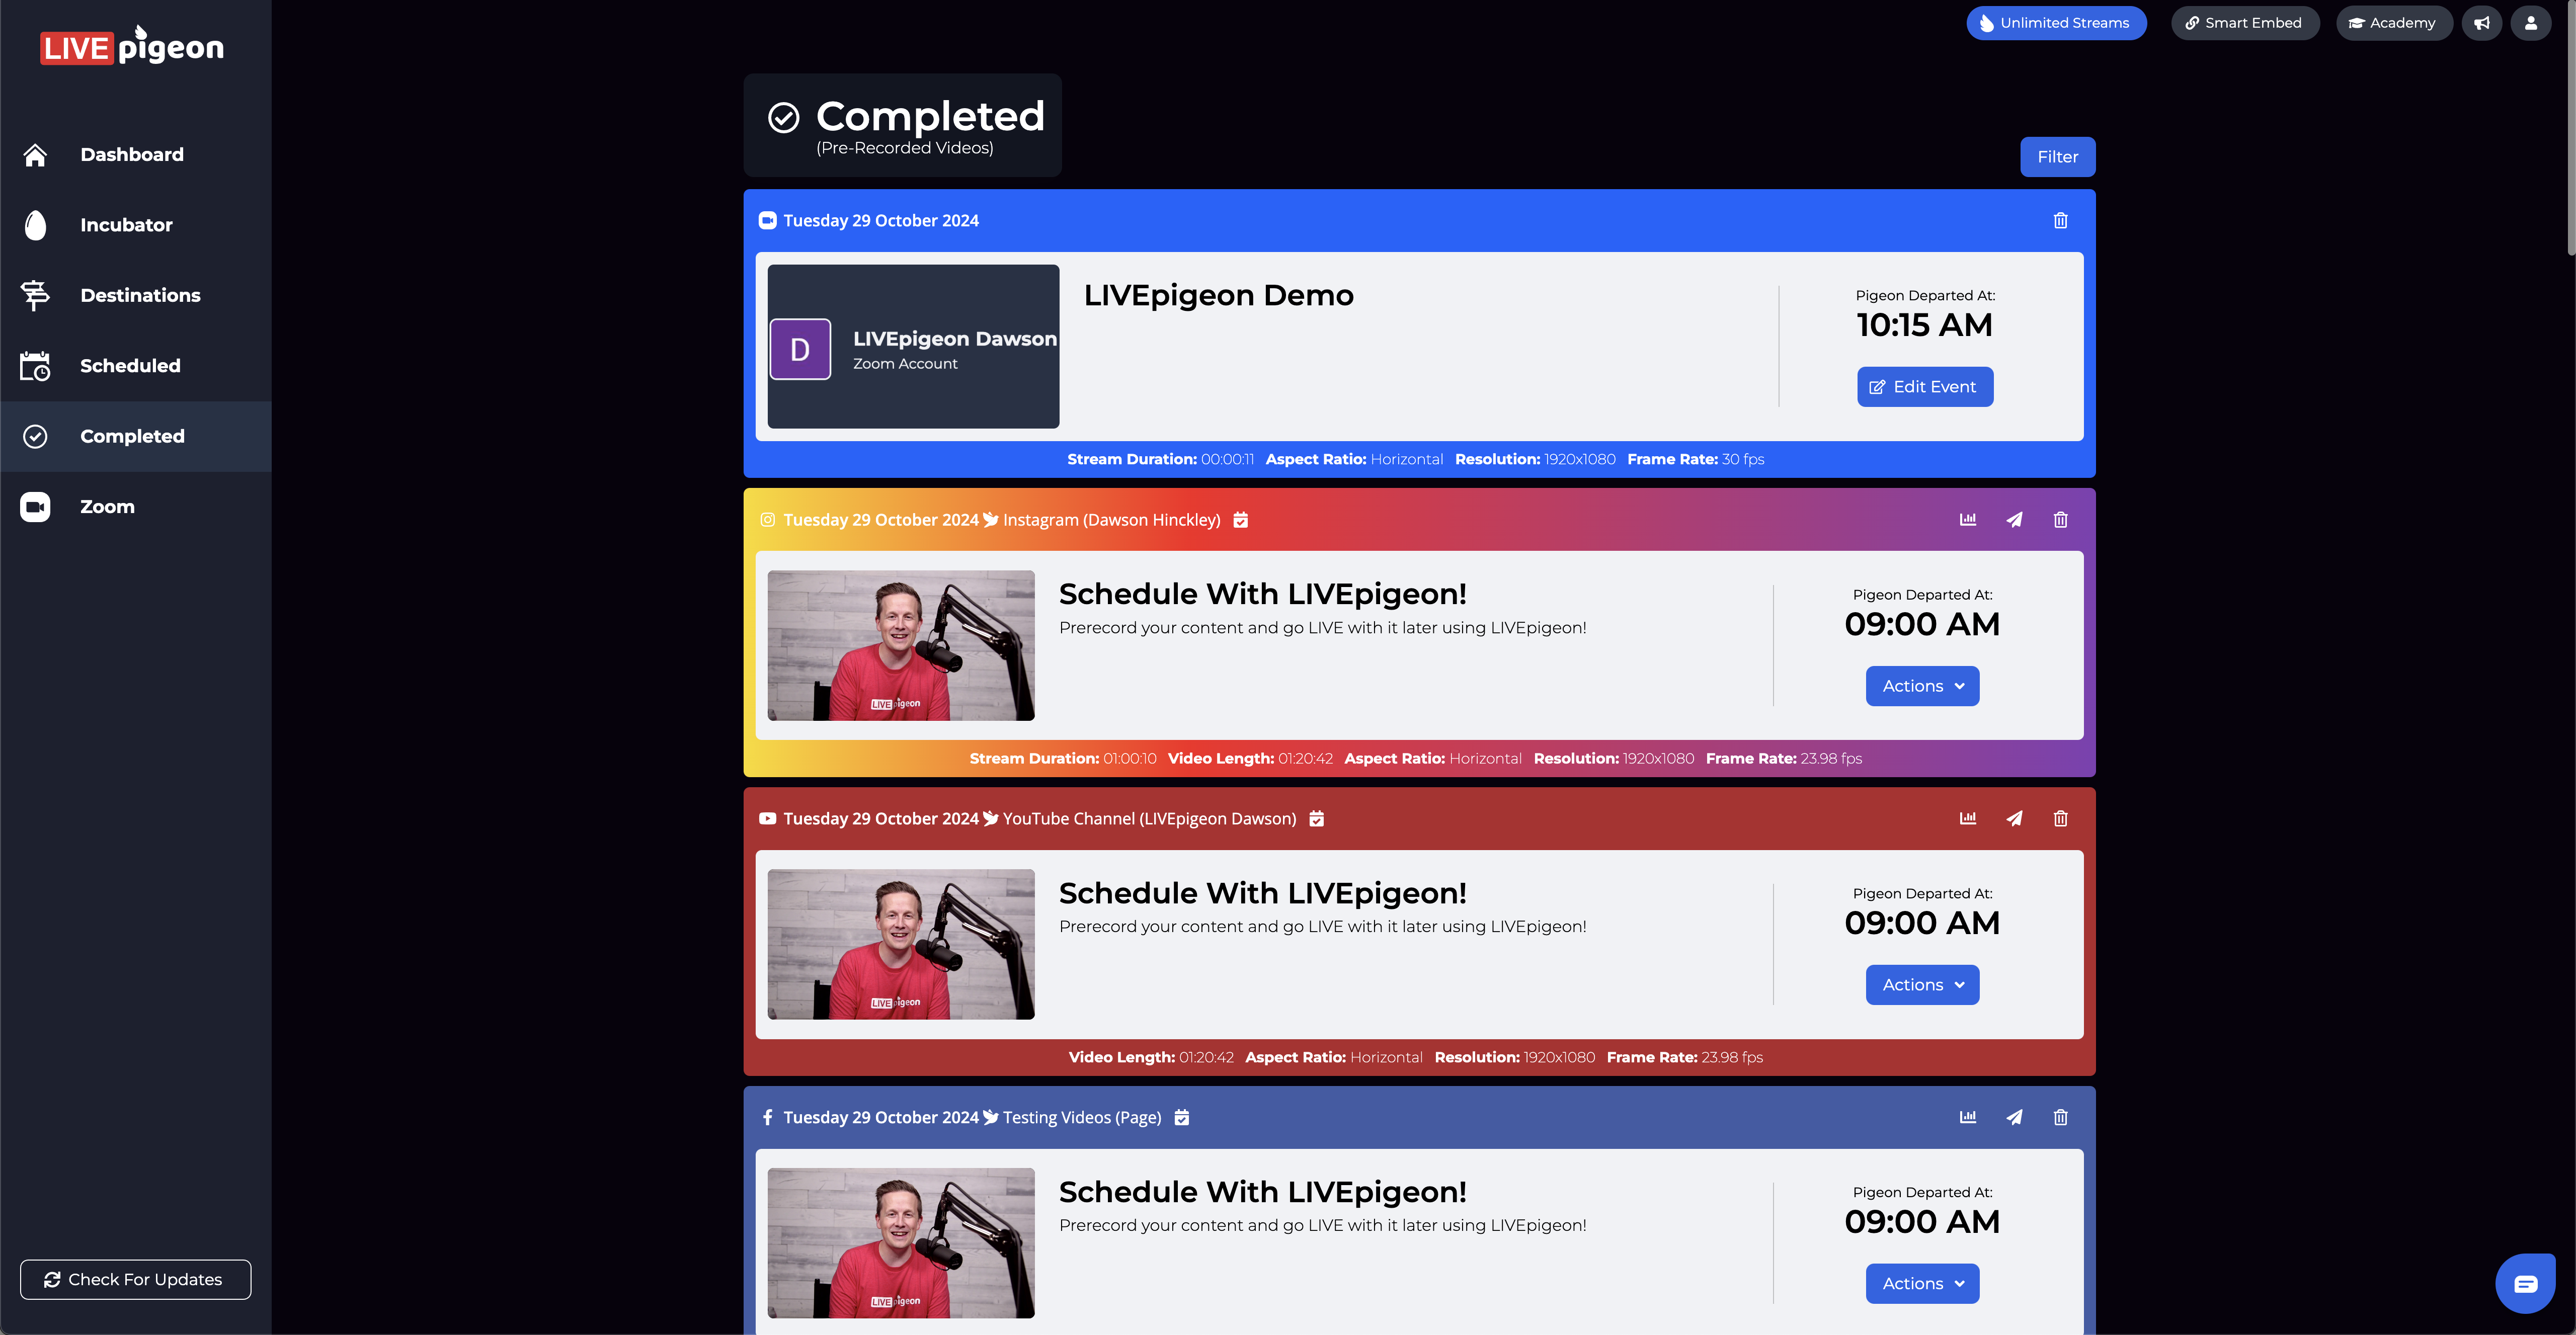Delete the LIVEpigeon Demo Zoom event
Screen dimensions: 2576x1335
[2060, 220]
